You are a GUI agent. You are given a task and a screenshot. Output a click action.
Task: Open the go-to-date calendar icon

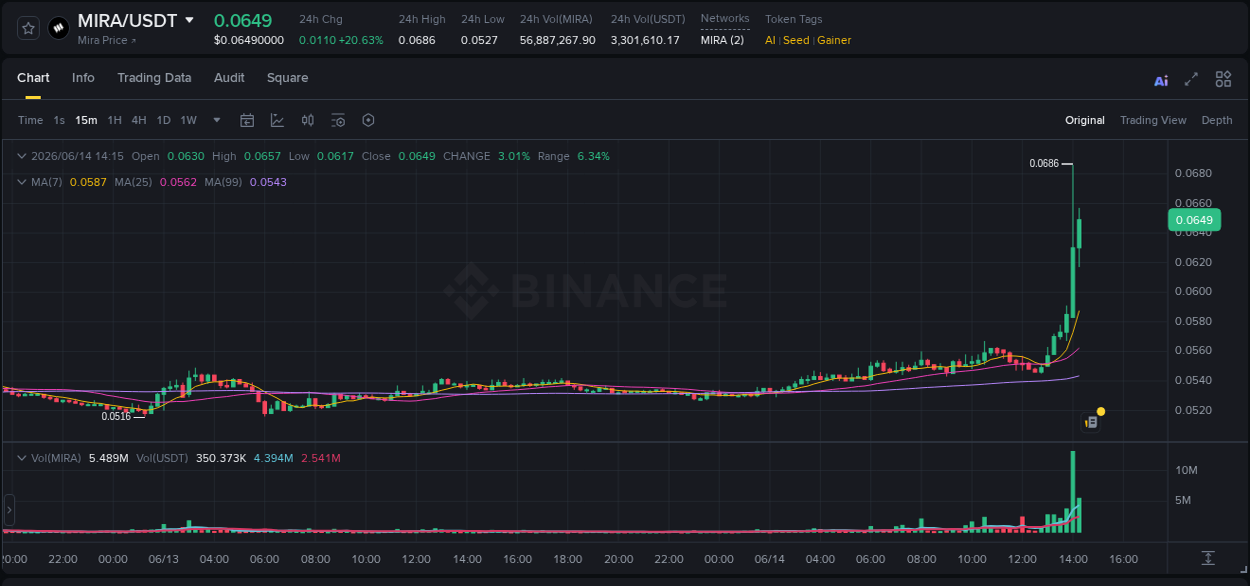pyautogui.click(x=247, y=120)
